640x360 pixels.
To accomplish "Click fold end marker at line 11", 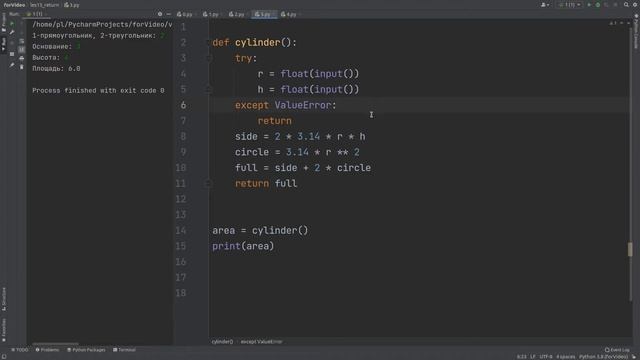I will pyautogui.click(x=209, y=184).
